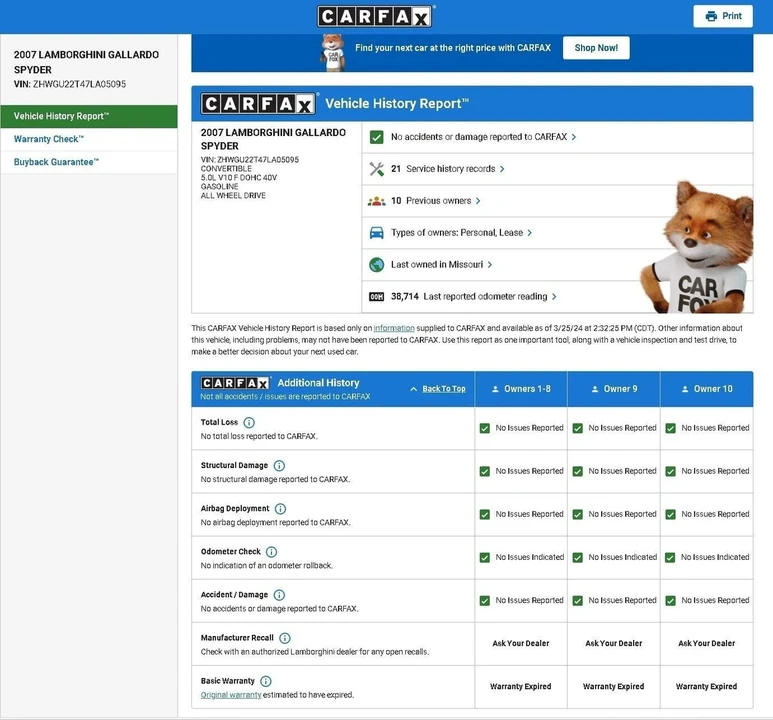Expand the Types of owners chevron
Screen dimensions: 773x720
pyautogui.click(x=529, y=233)
